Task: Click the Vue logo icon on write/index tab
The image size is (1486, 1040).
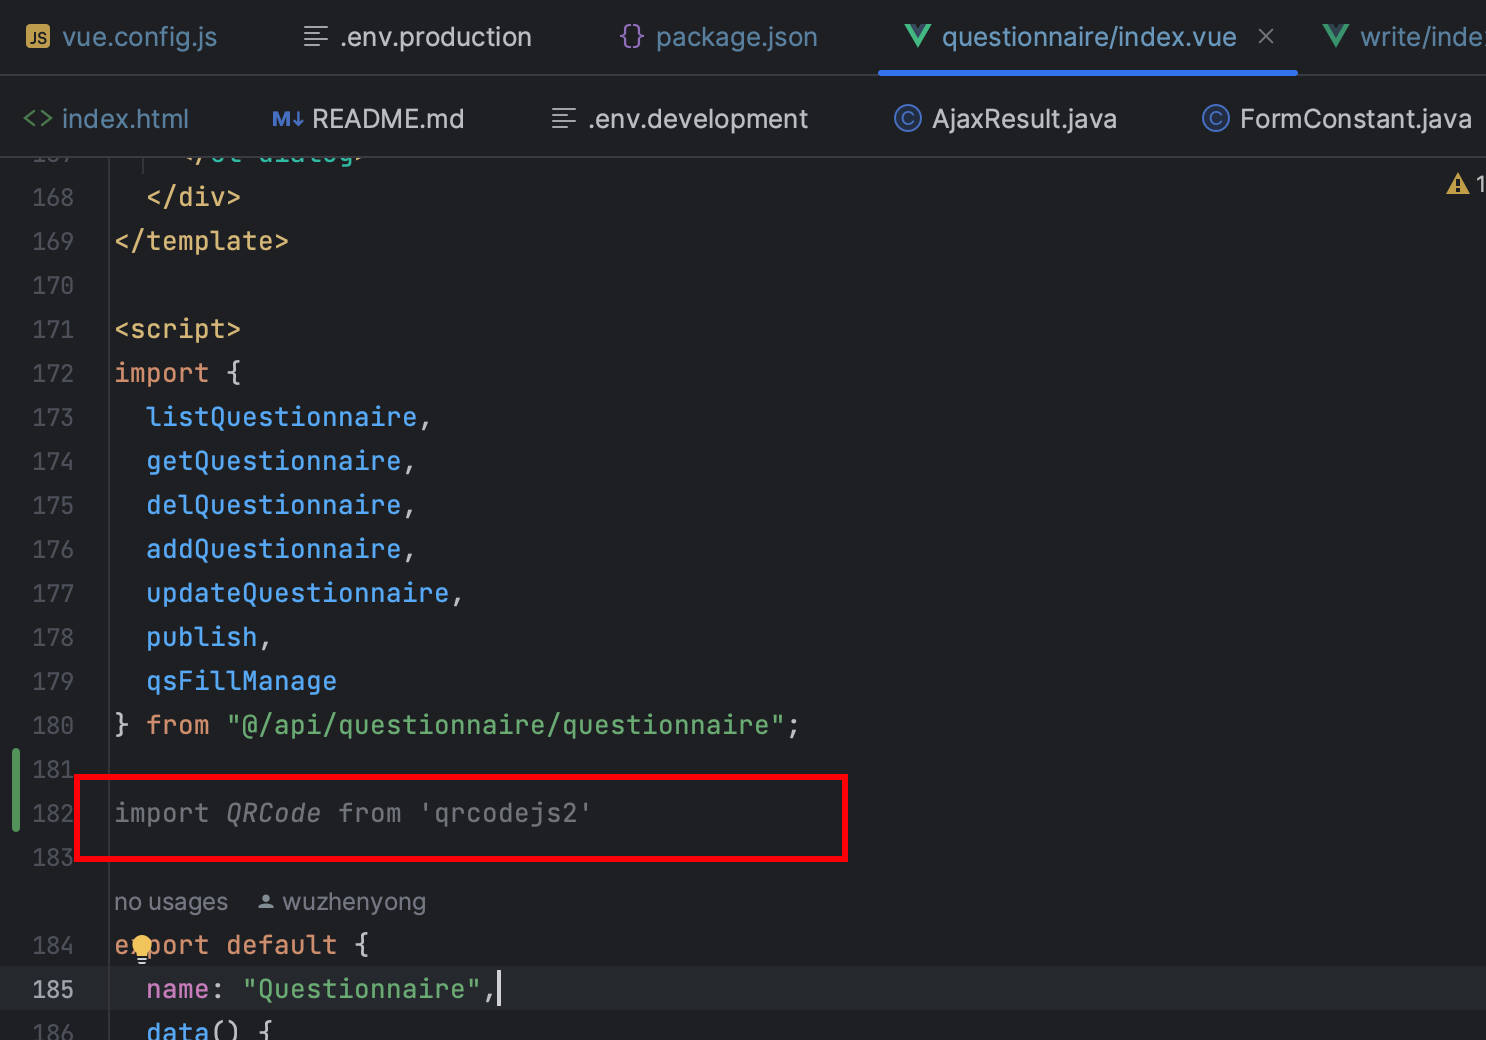Action: (1335, 37)
